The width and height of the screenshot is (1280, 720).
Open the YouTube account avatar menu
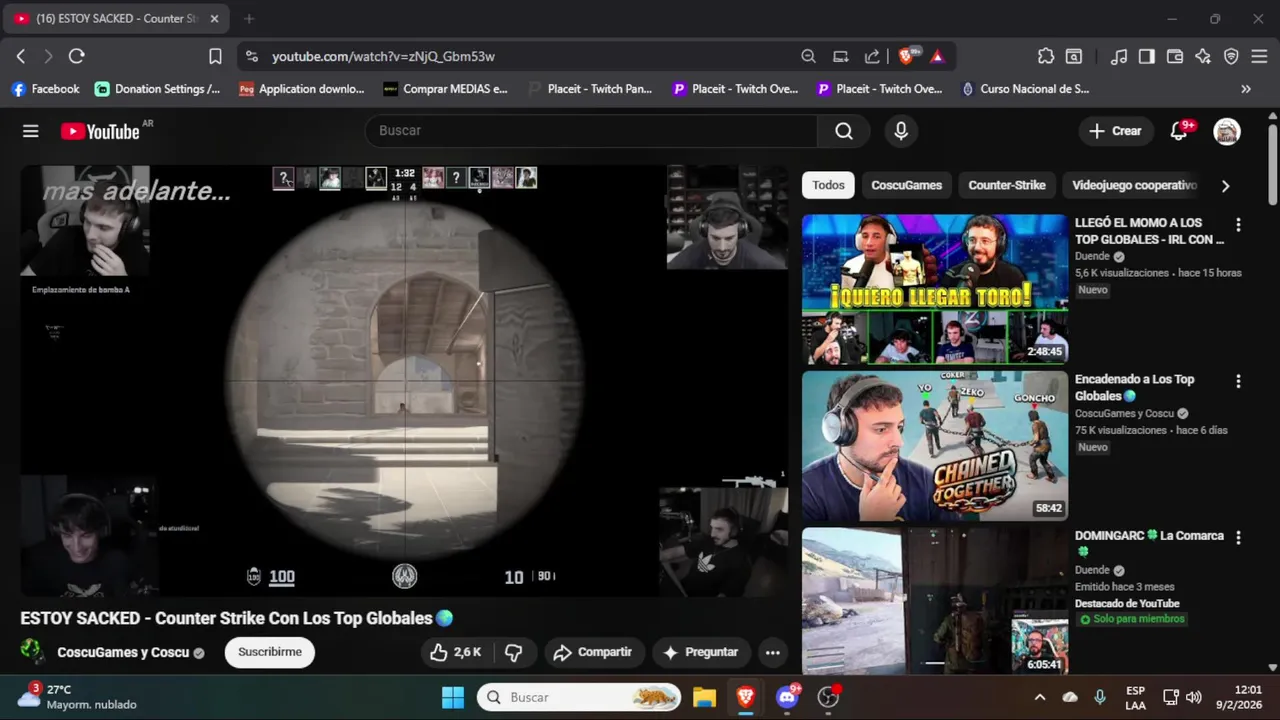click(x=1227, y=131)
